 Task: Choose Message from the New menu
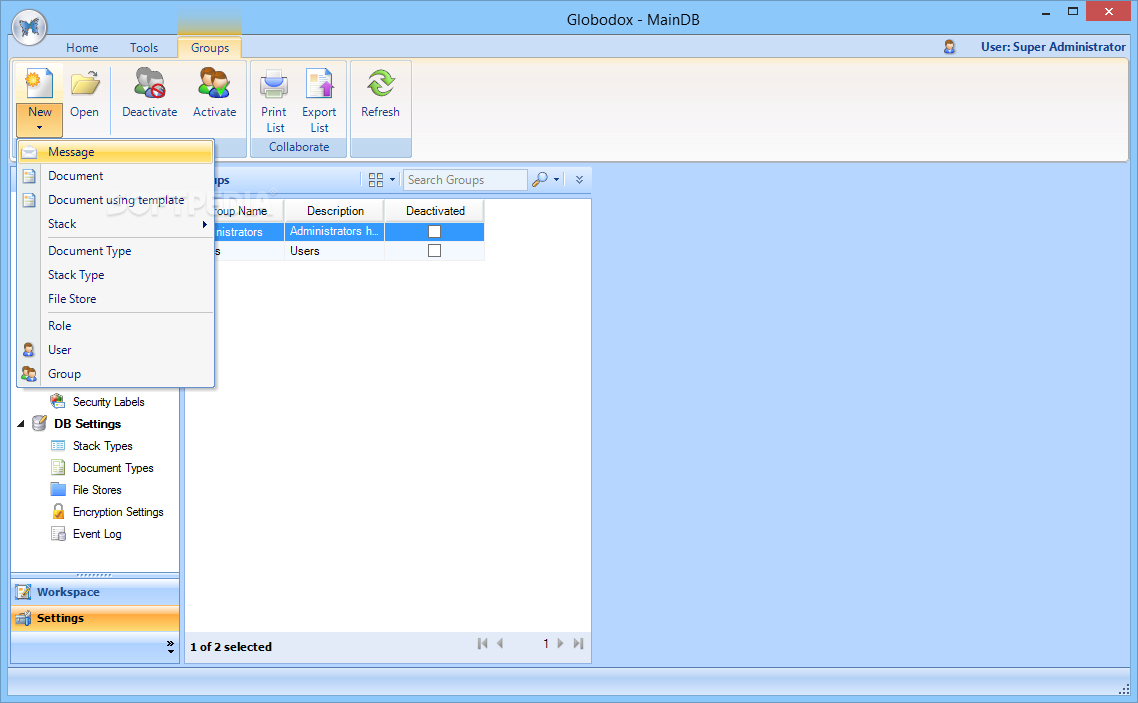tap(116, 152)
